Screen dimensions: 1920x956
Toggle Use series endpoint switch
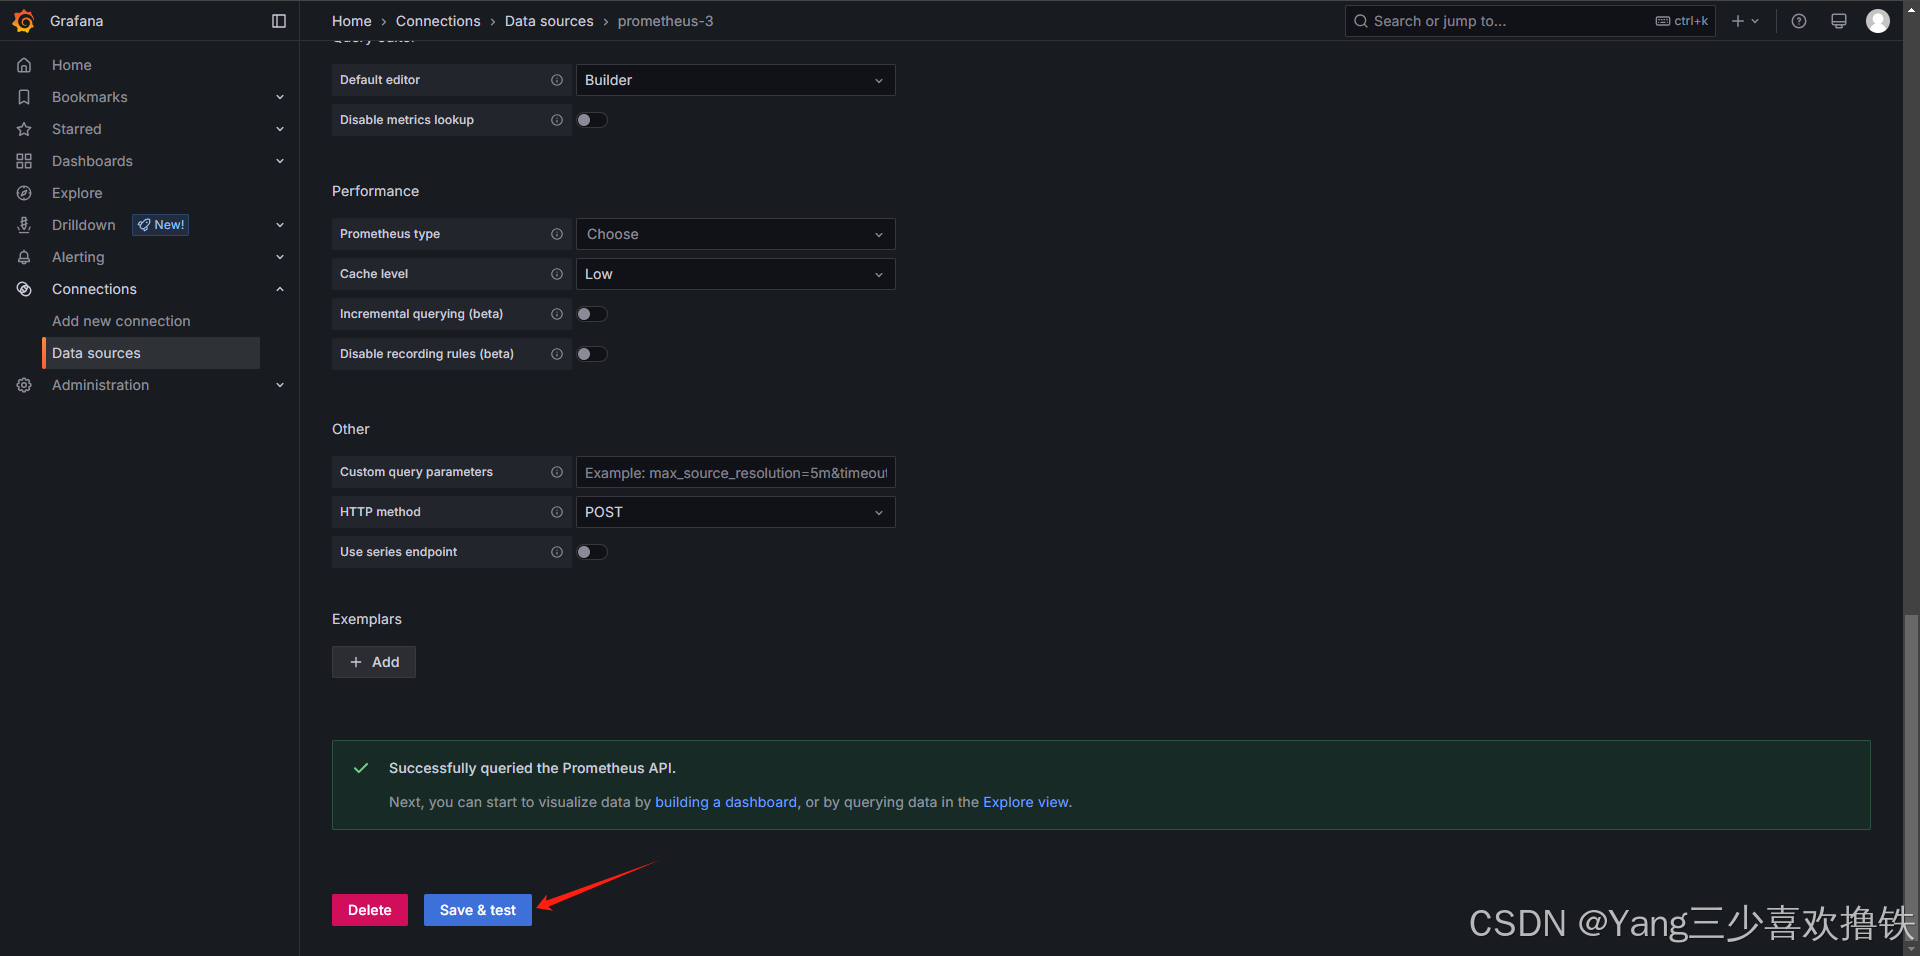click(x=592, y=552)
